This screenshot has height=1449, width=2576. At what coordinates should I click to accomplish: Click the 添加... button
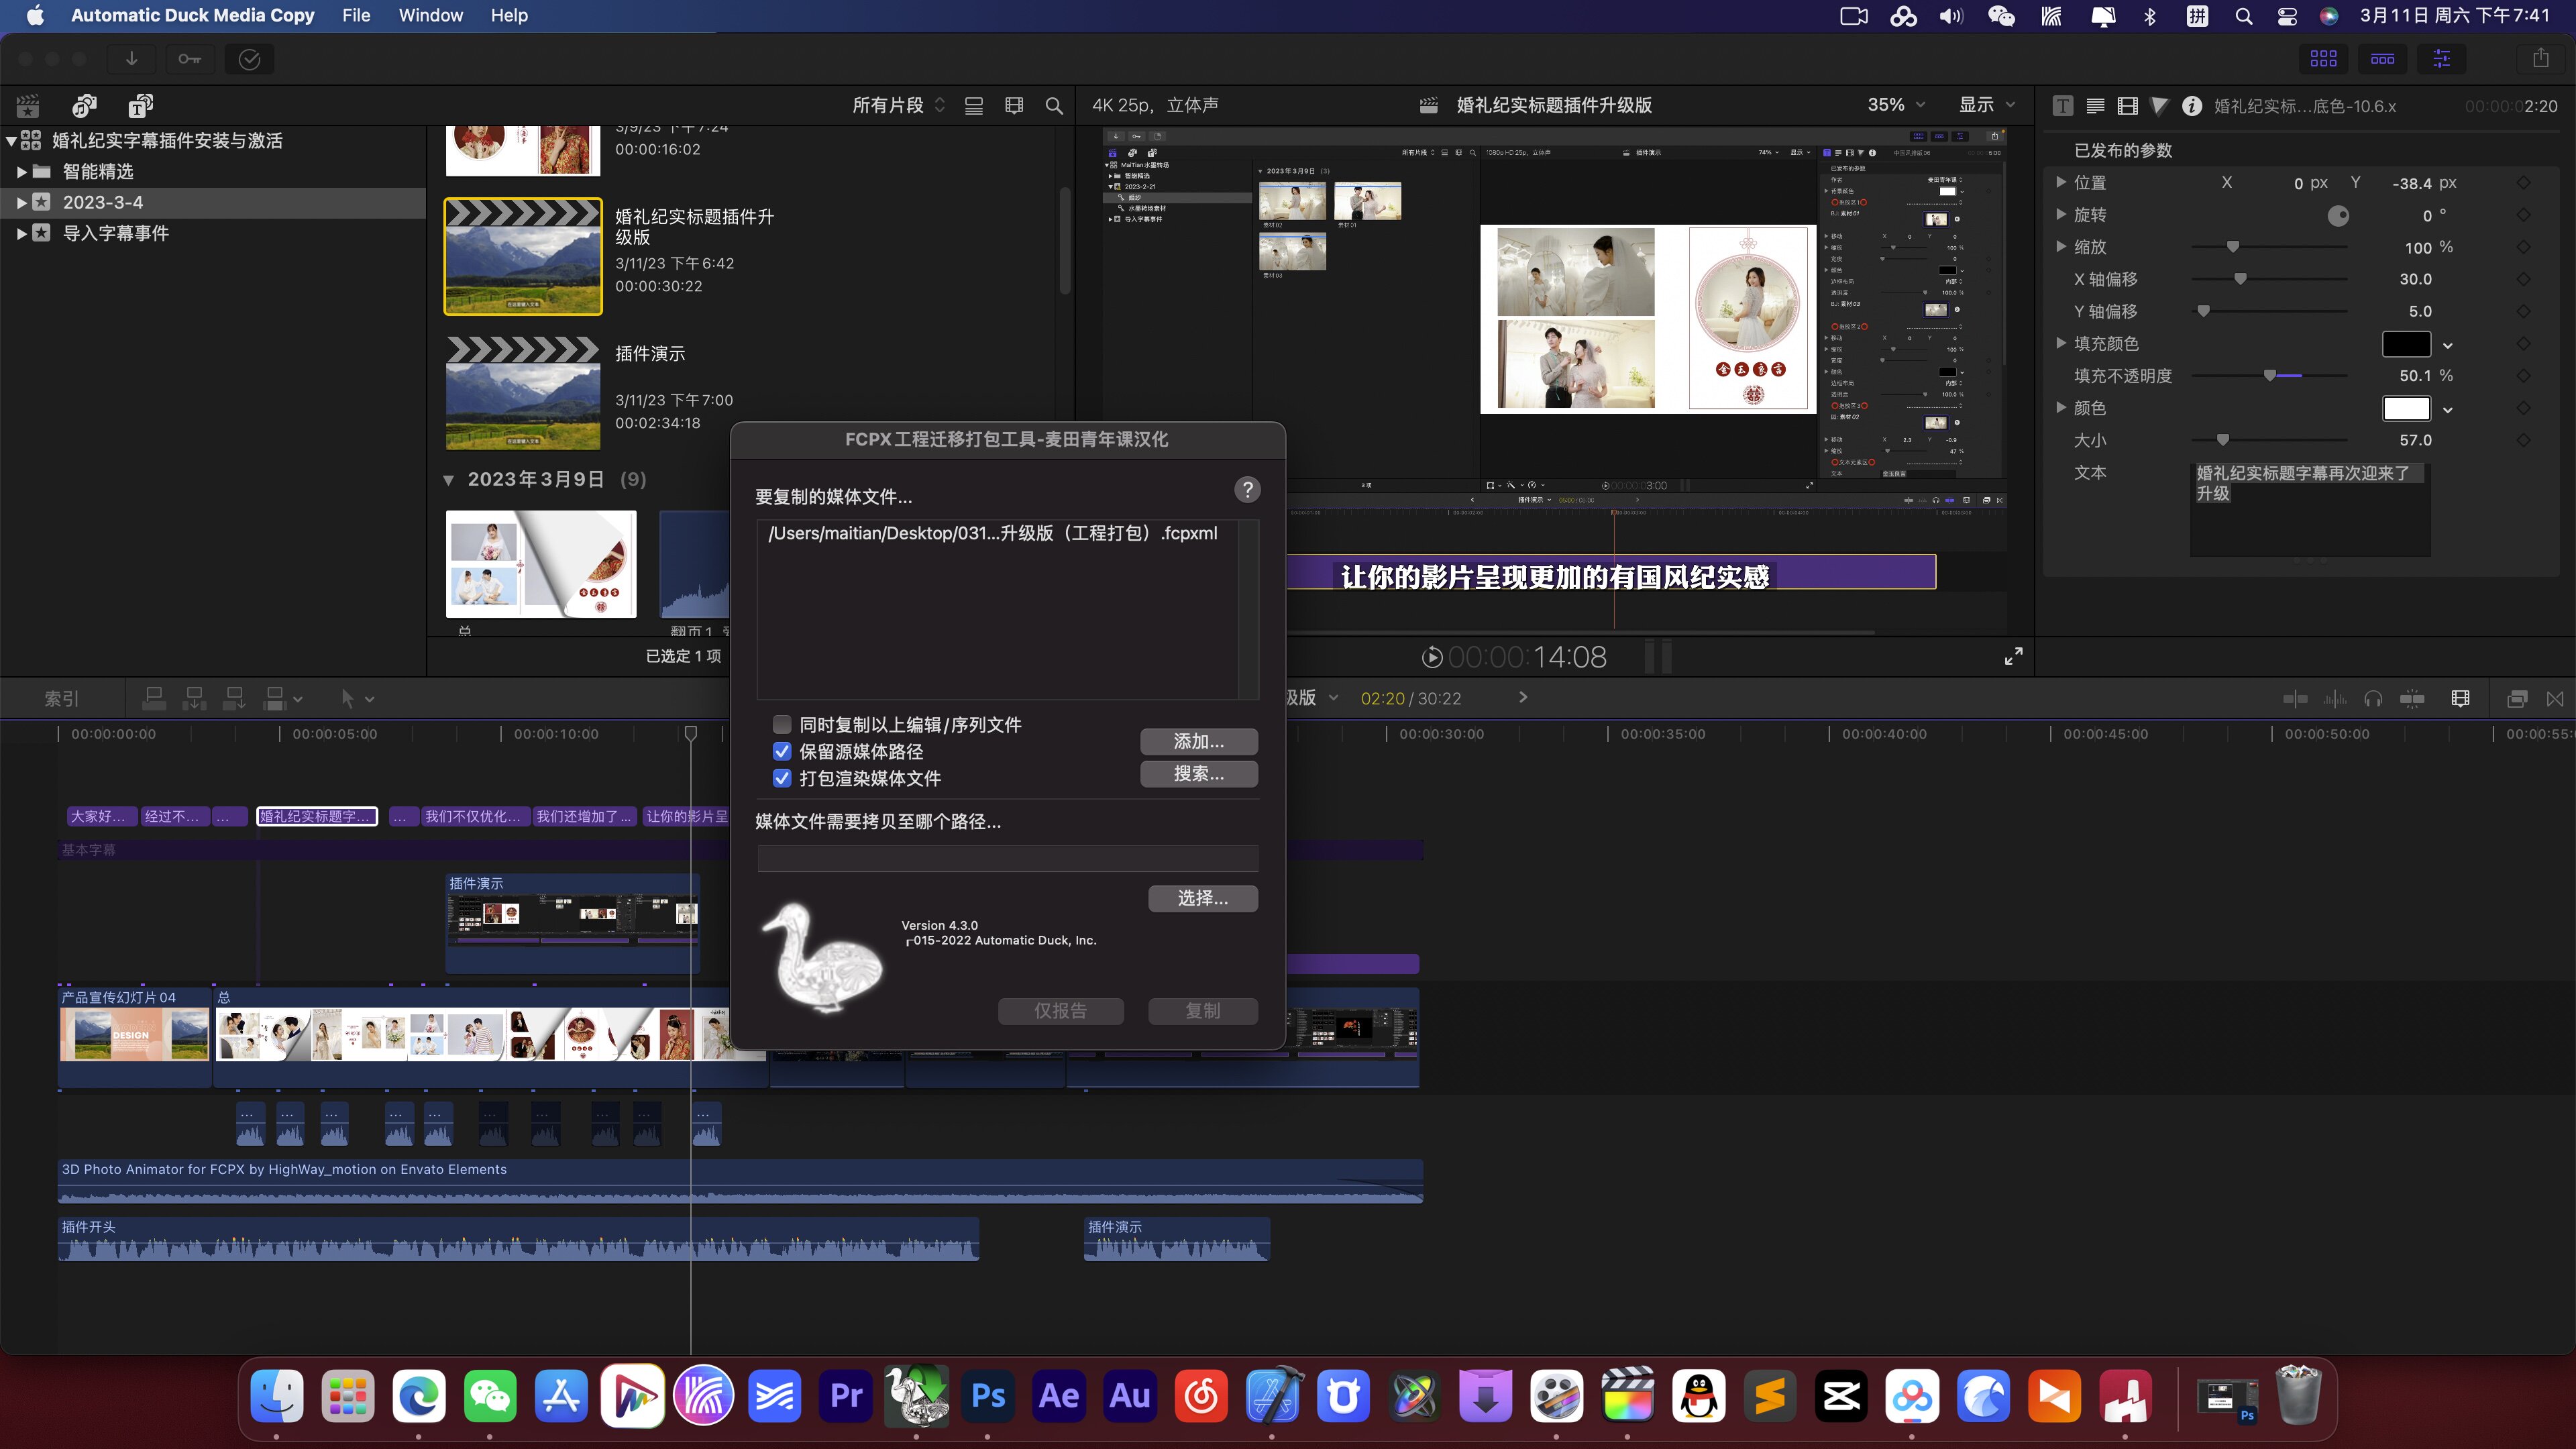pyautogui.click(x=1199, y=741)
